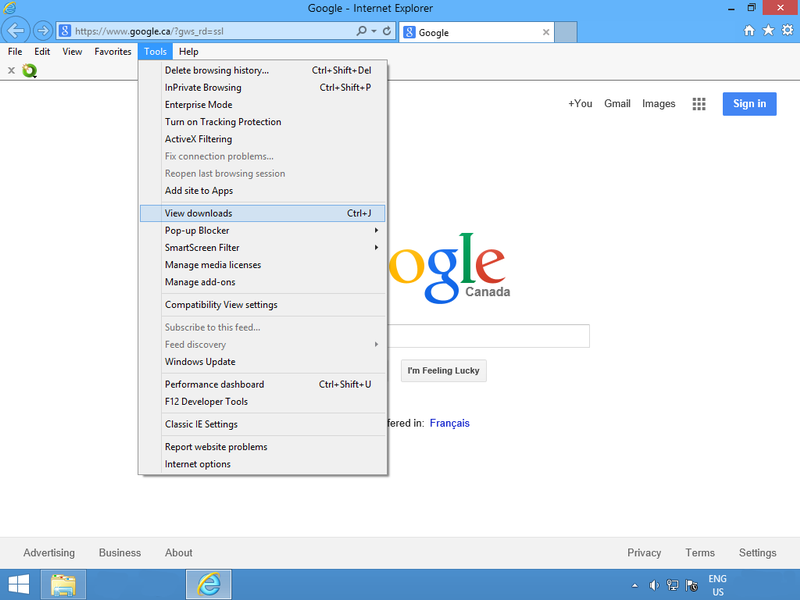Open Compatibility View settings
The height and width of the screenshot is (600, 800).
point(263,305)
